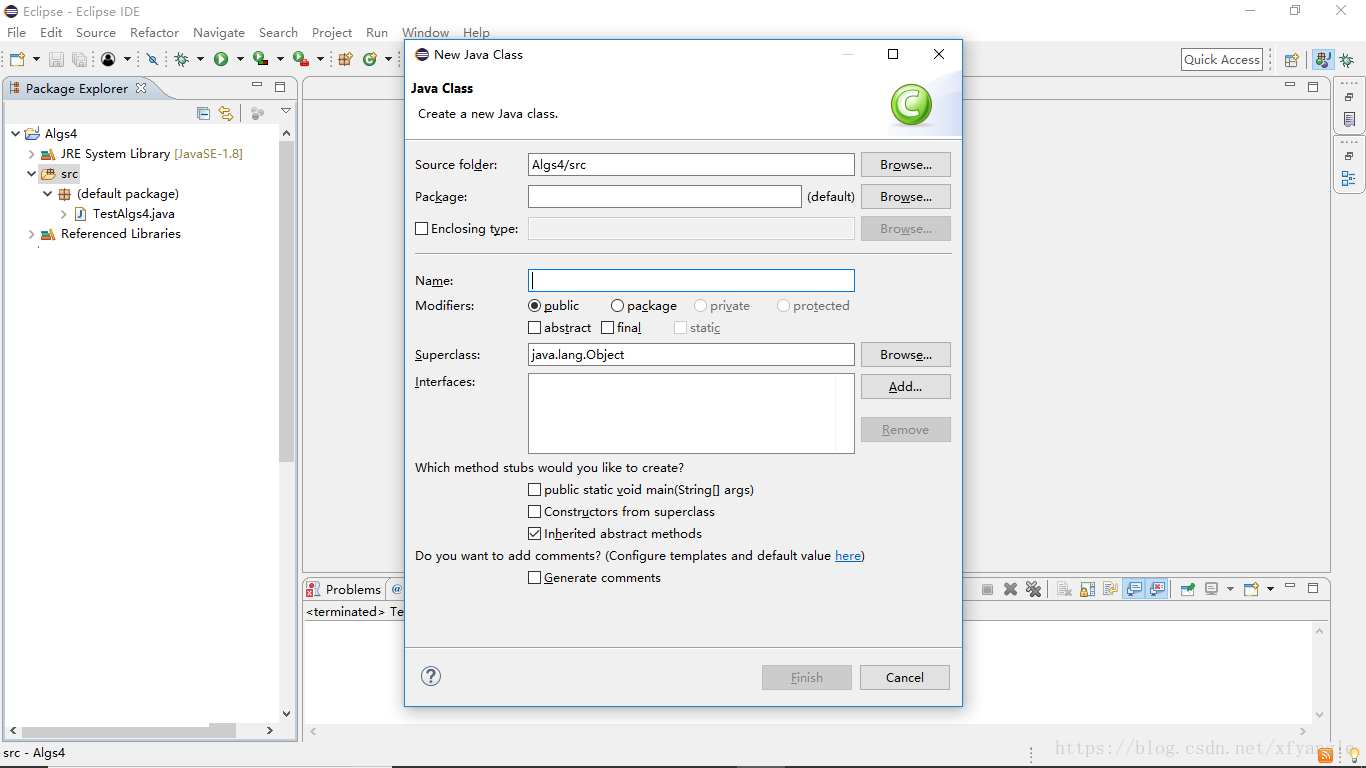Click Remove Launch icon in Console

coord(1010,589)
